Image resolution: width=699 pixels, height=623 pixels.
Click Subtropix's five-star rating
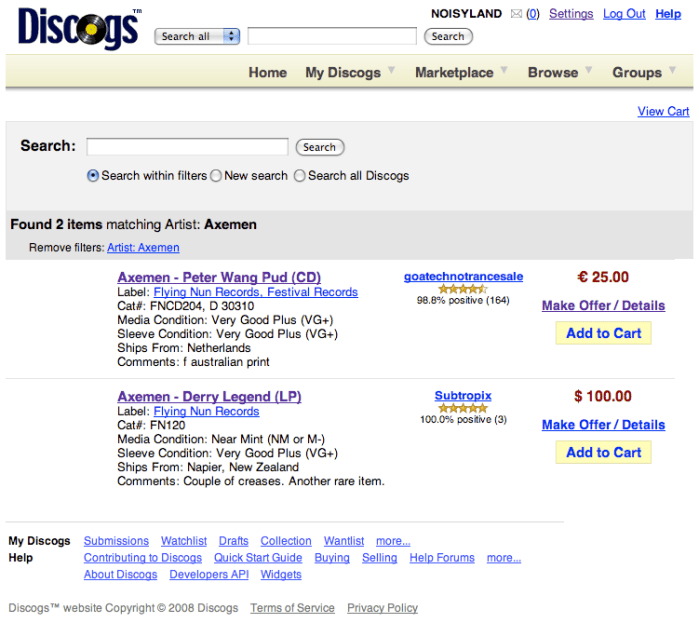click(463, 408)
